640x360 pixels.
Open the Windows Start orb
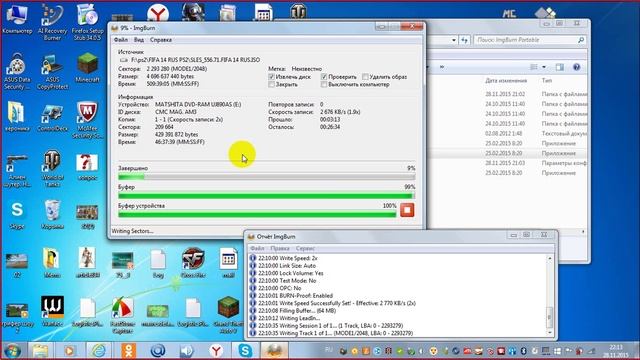[12, 351]
